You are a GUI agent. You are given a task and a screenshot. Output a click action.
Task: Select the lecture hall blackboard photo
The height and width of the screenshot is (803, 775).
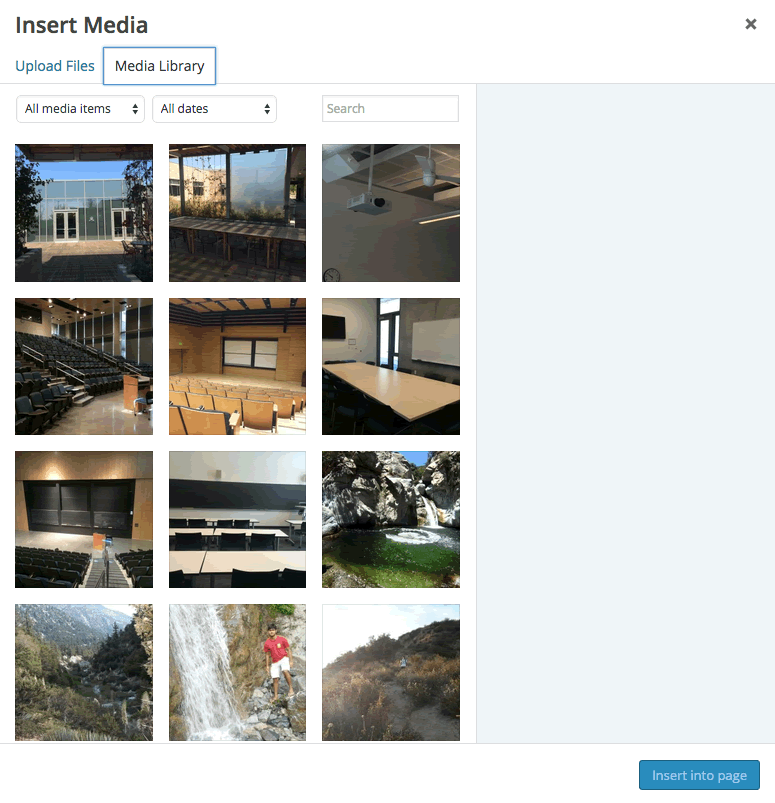click(x=84, y=519)
